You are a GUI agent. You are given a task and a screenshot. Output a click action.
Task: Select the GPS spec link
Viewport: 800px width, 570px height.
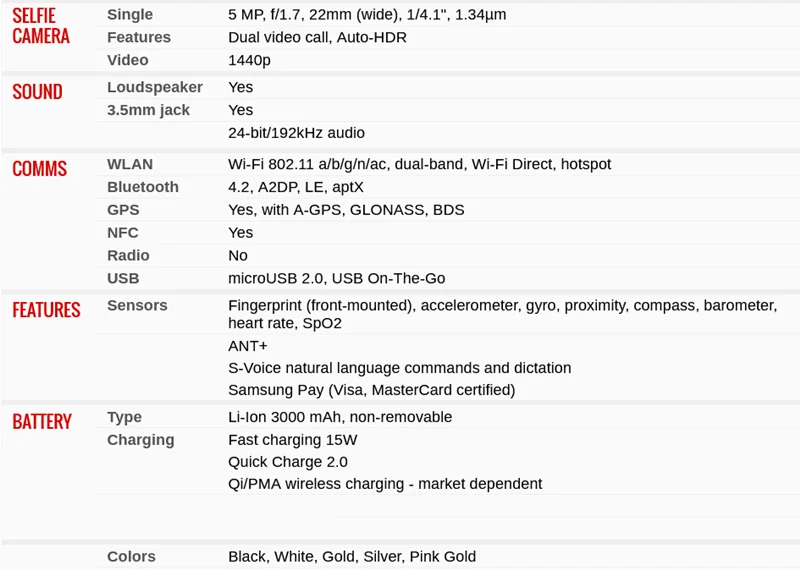122,210
